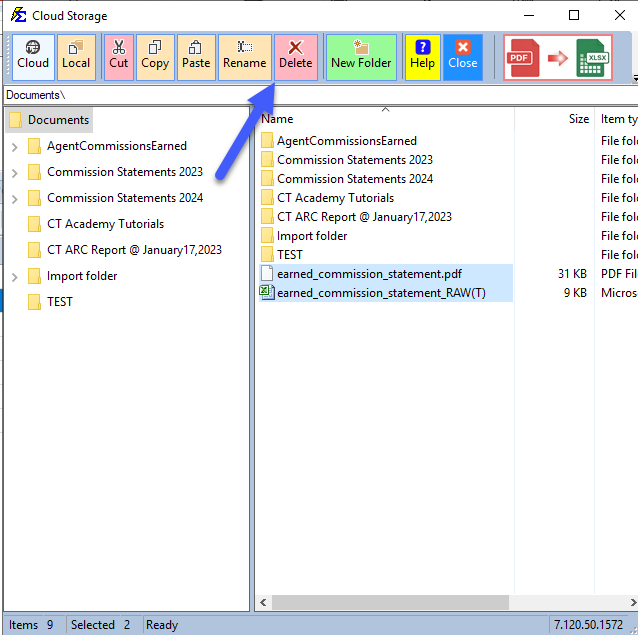
Task: Click the blue Close toolbar button
Action: (x=463, y=57)
